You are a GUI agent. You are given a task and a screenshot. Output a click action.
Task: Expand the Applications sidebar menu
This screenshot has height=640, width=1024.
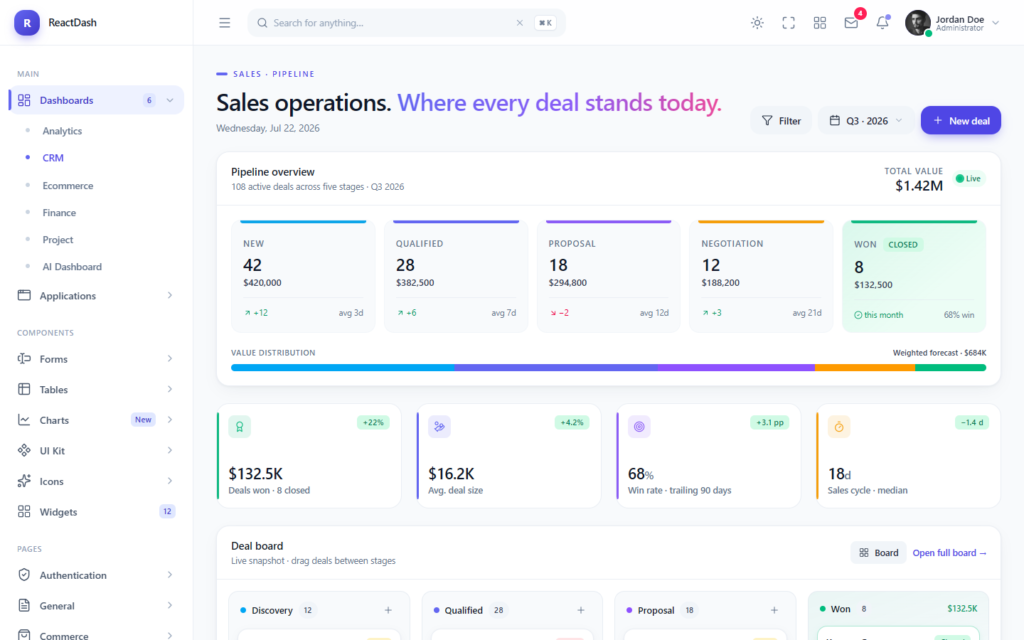click(x=97, y=295)
